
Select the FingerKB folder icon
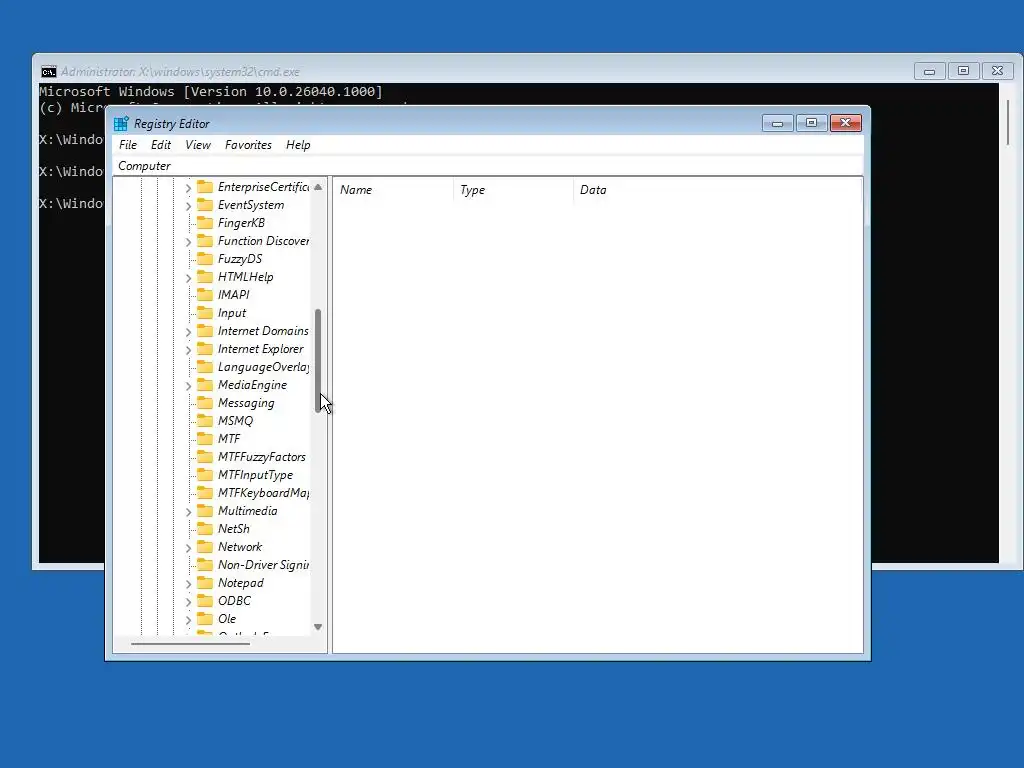[205, 223]
